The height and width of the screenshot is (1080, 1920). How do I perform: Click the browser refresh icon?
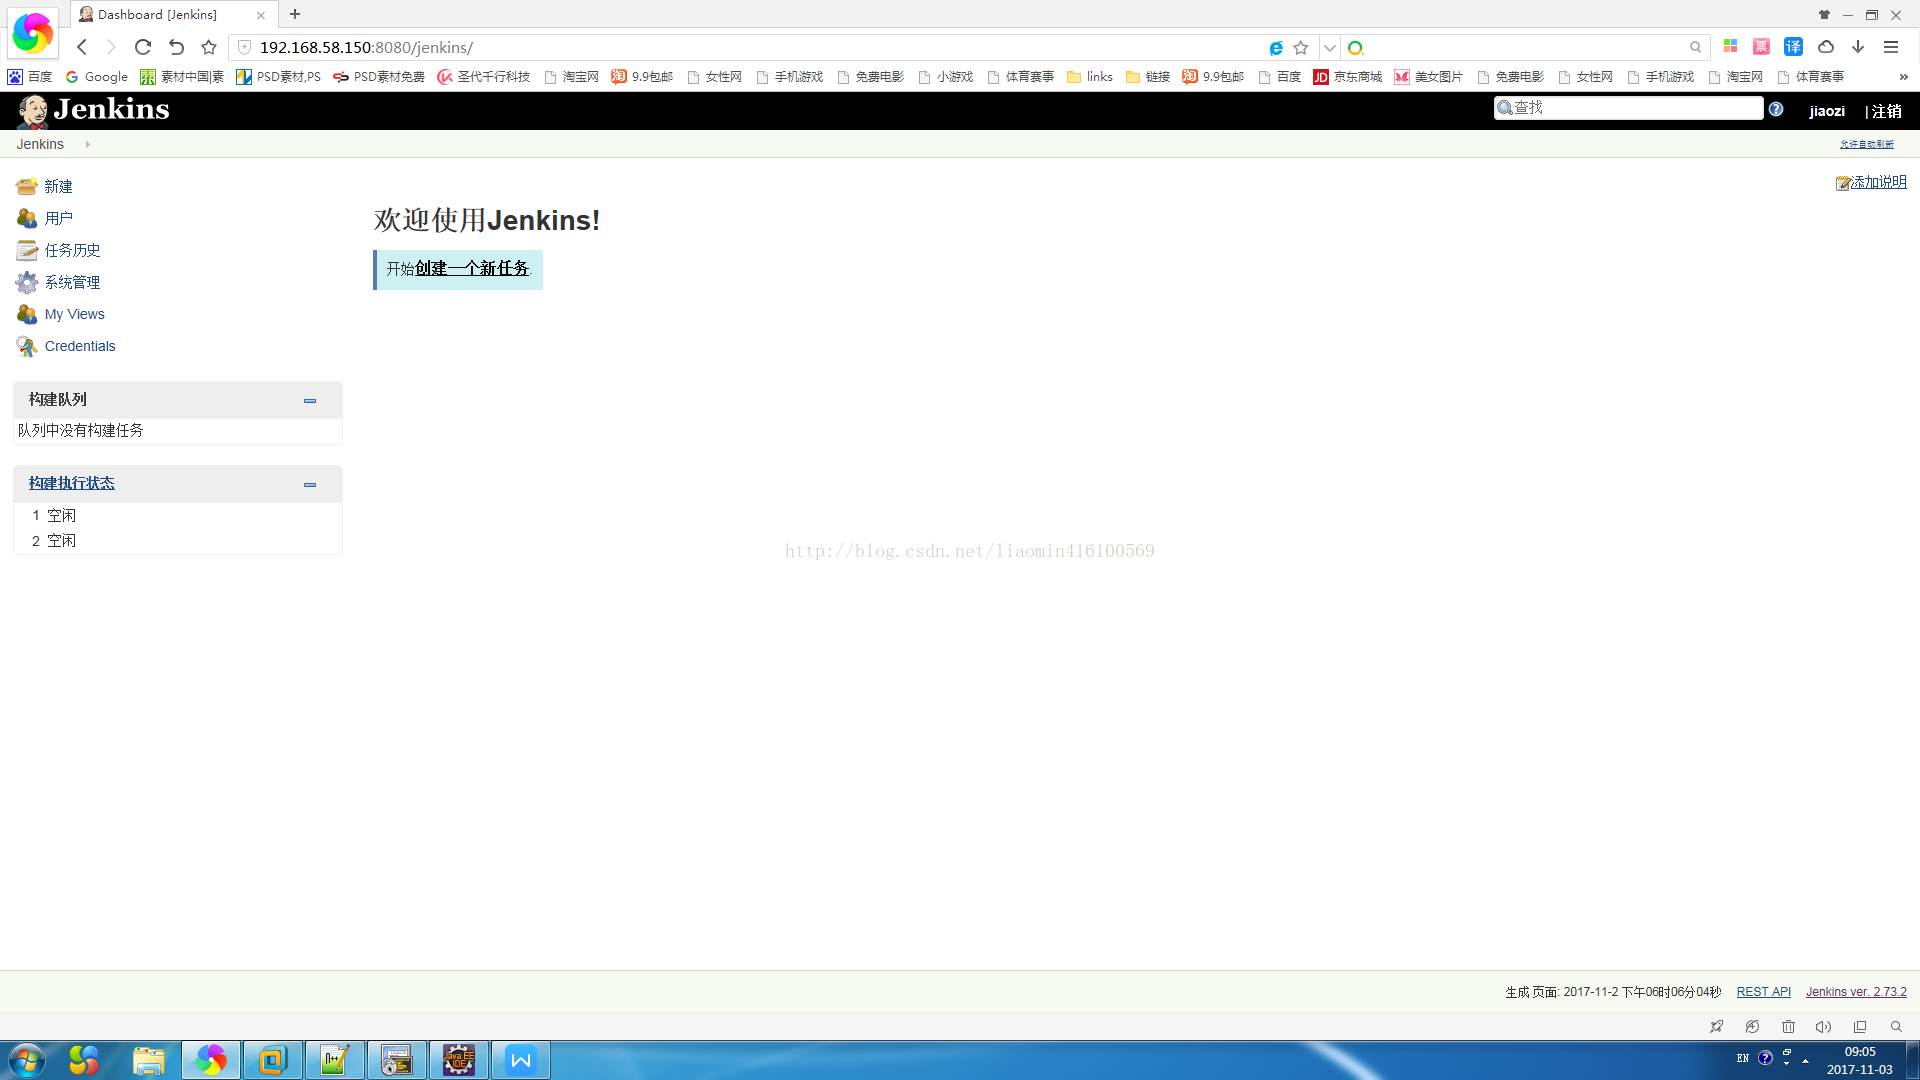point(143,47)
